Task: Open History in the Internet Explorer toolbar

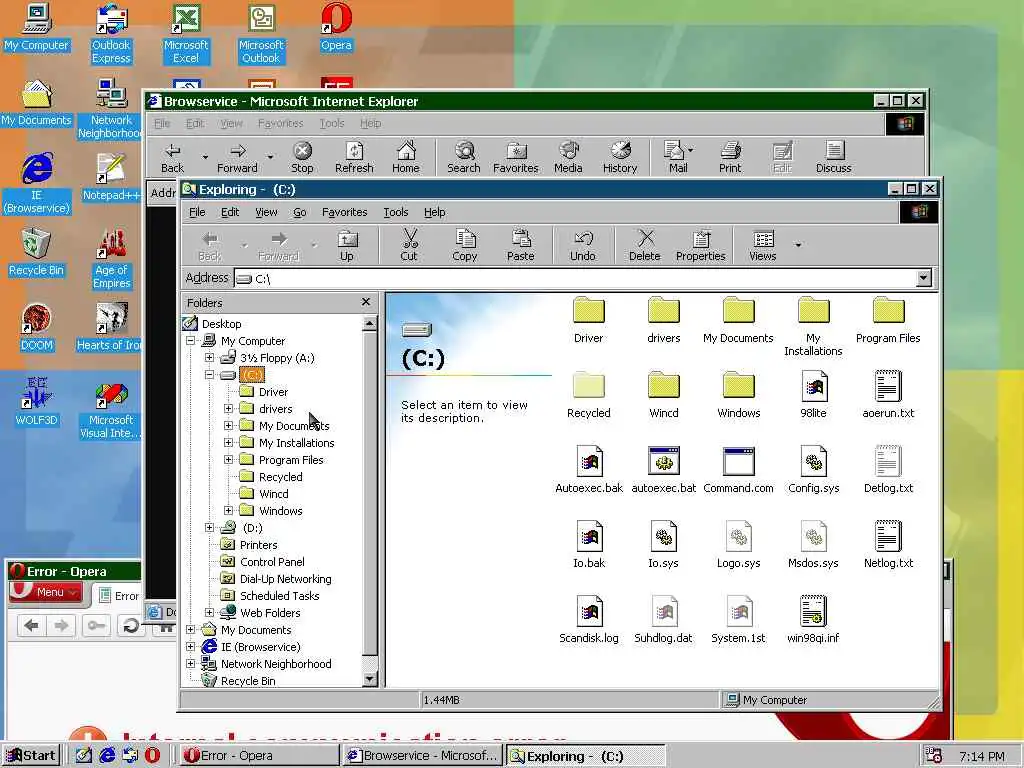Action: point(620,157)
